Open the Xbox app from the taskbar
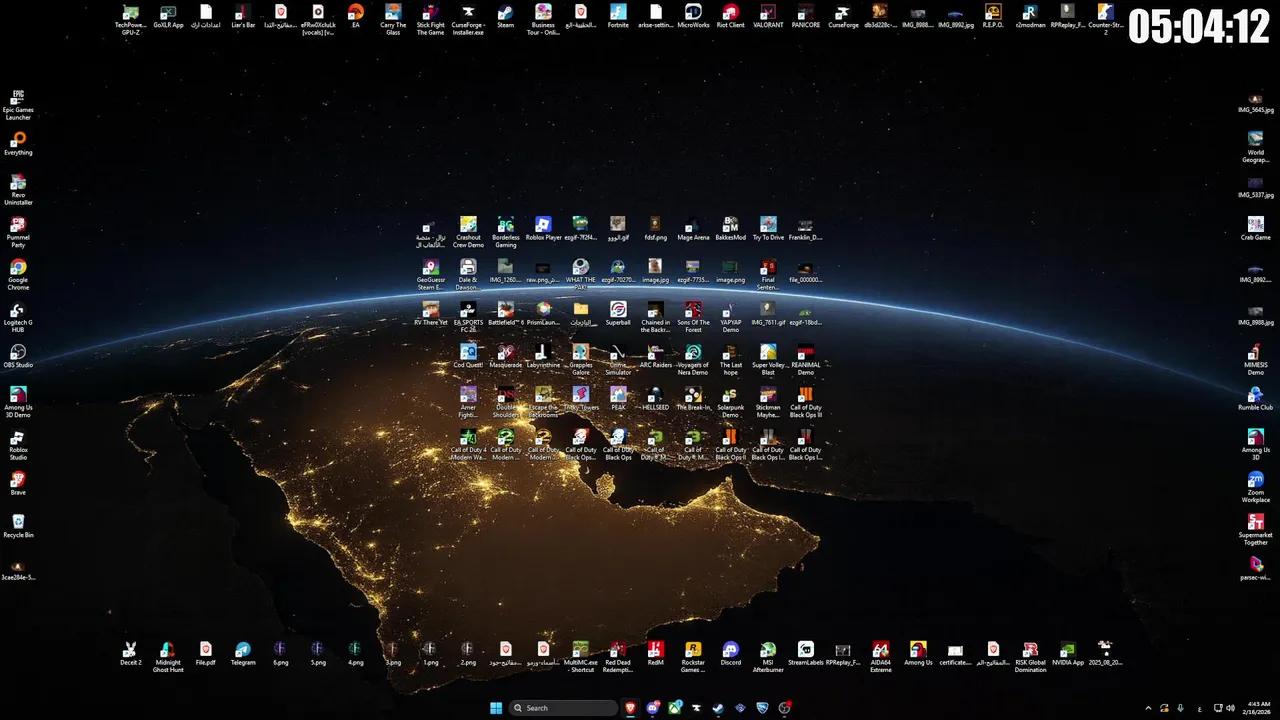The width and height of the screenshot is (1280, 720). coord(675,708)
